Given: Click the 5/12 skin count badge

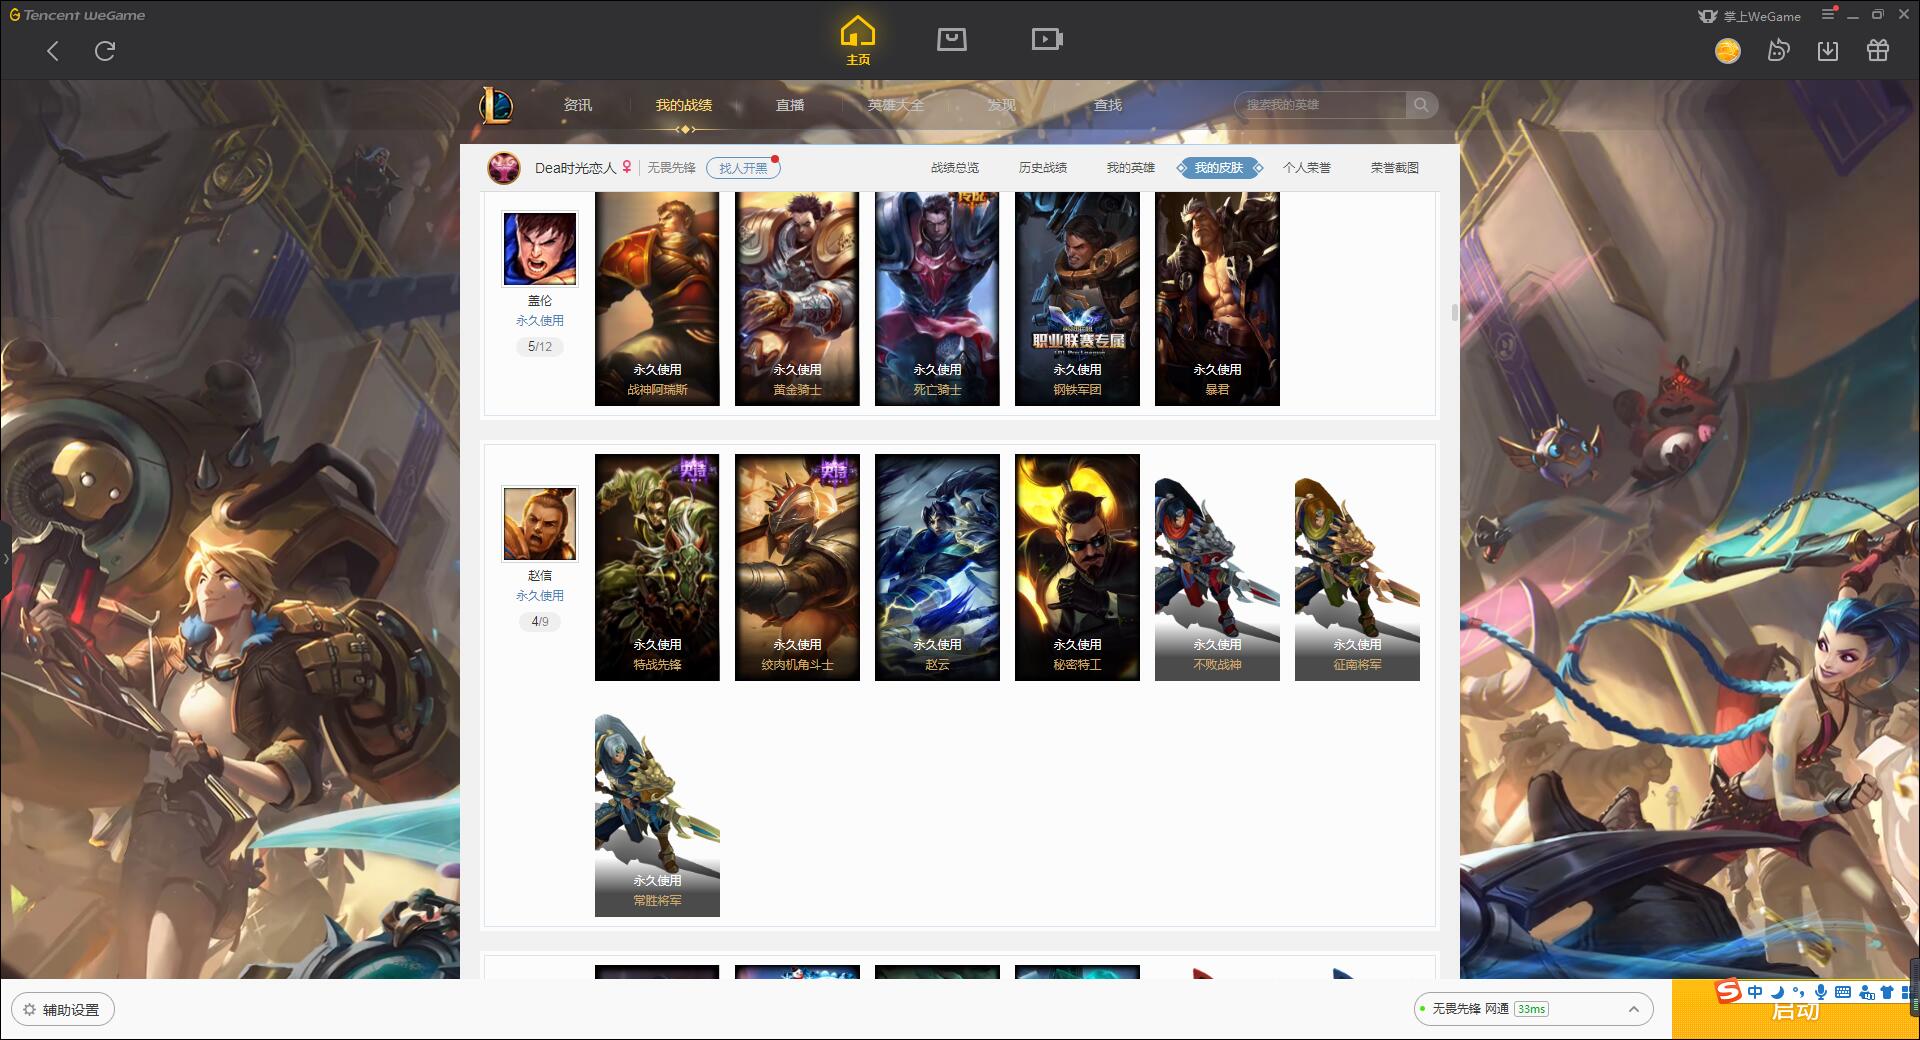Looking at the screenshot, I should tap(540, 347).
